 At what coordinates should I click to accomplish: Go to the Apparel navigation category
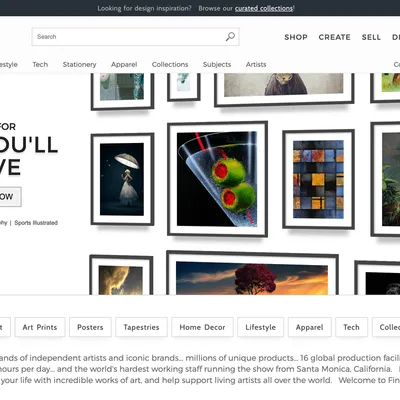coord(124,64)
